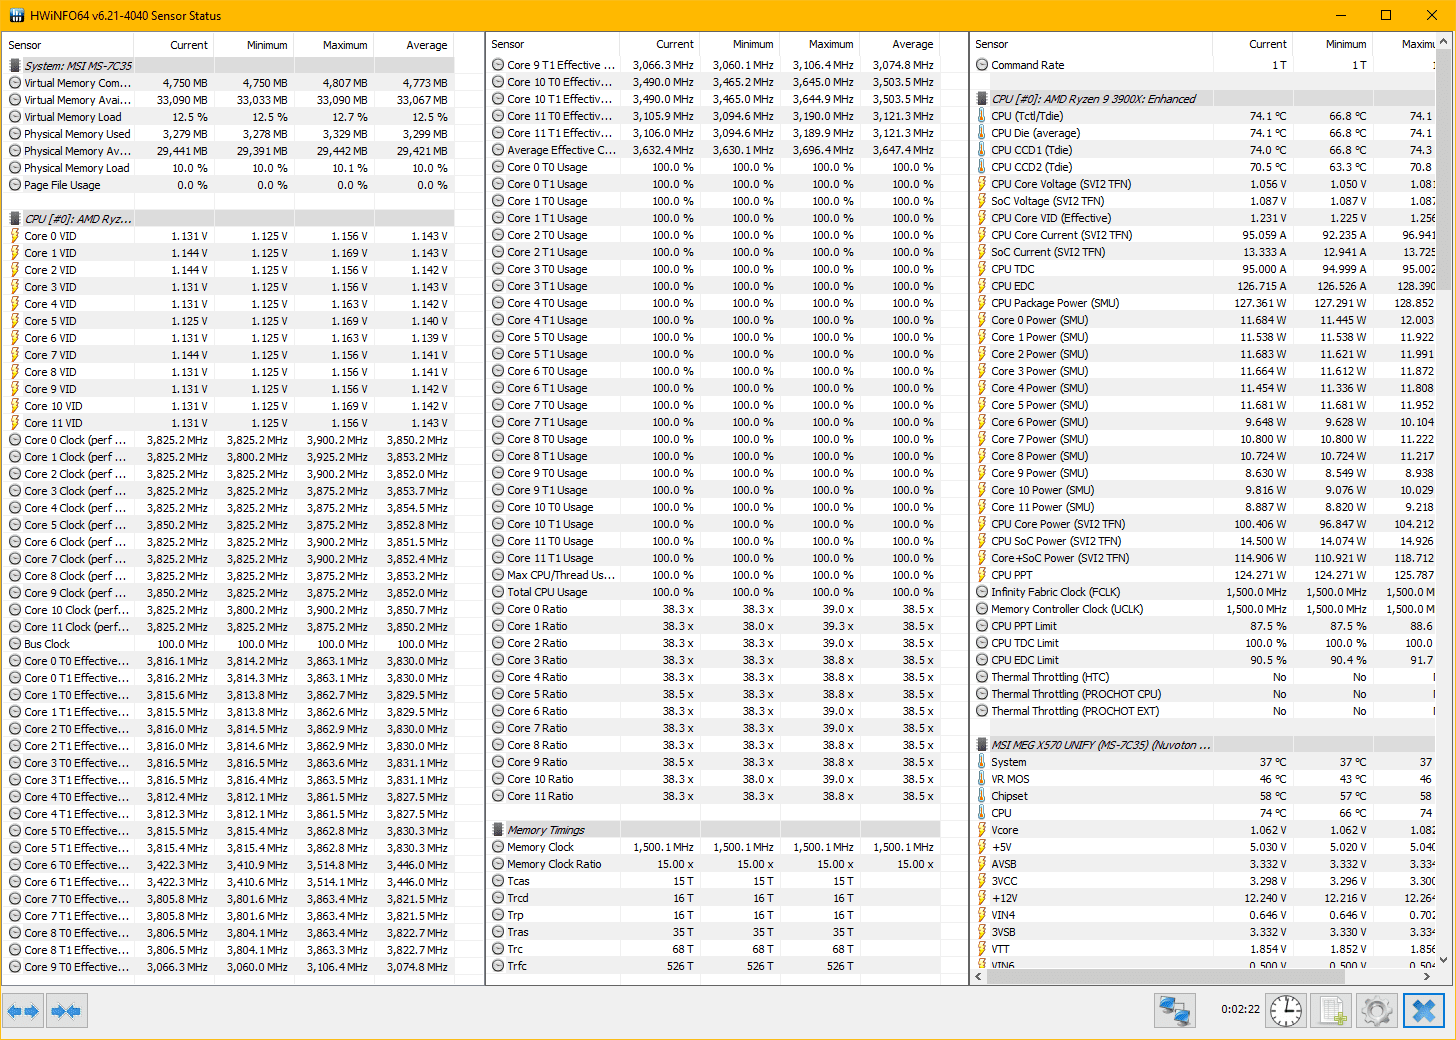Viewport: 1456px width, 1040px height.
Task: Close sensor status with the blue X button
Action: (x=1424, y=1011)
